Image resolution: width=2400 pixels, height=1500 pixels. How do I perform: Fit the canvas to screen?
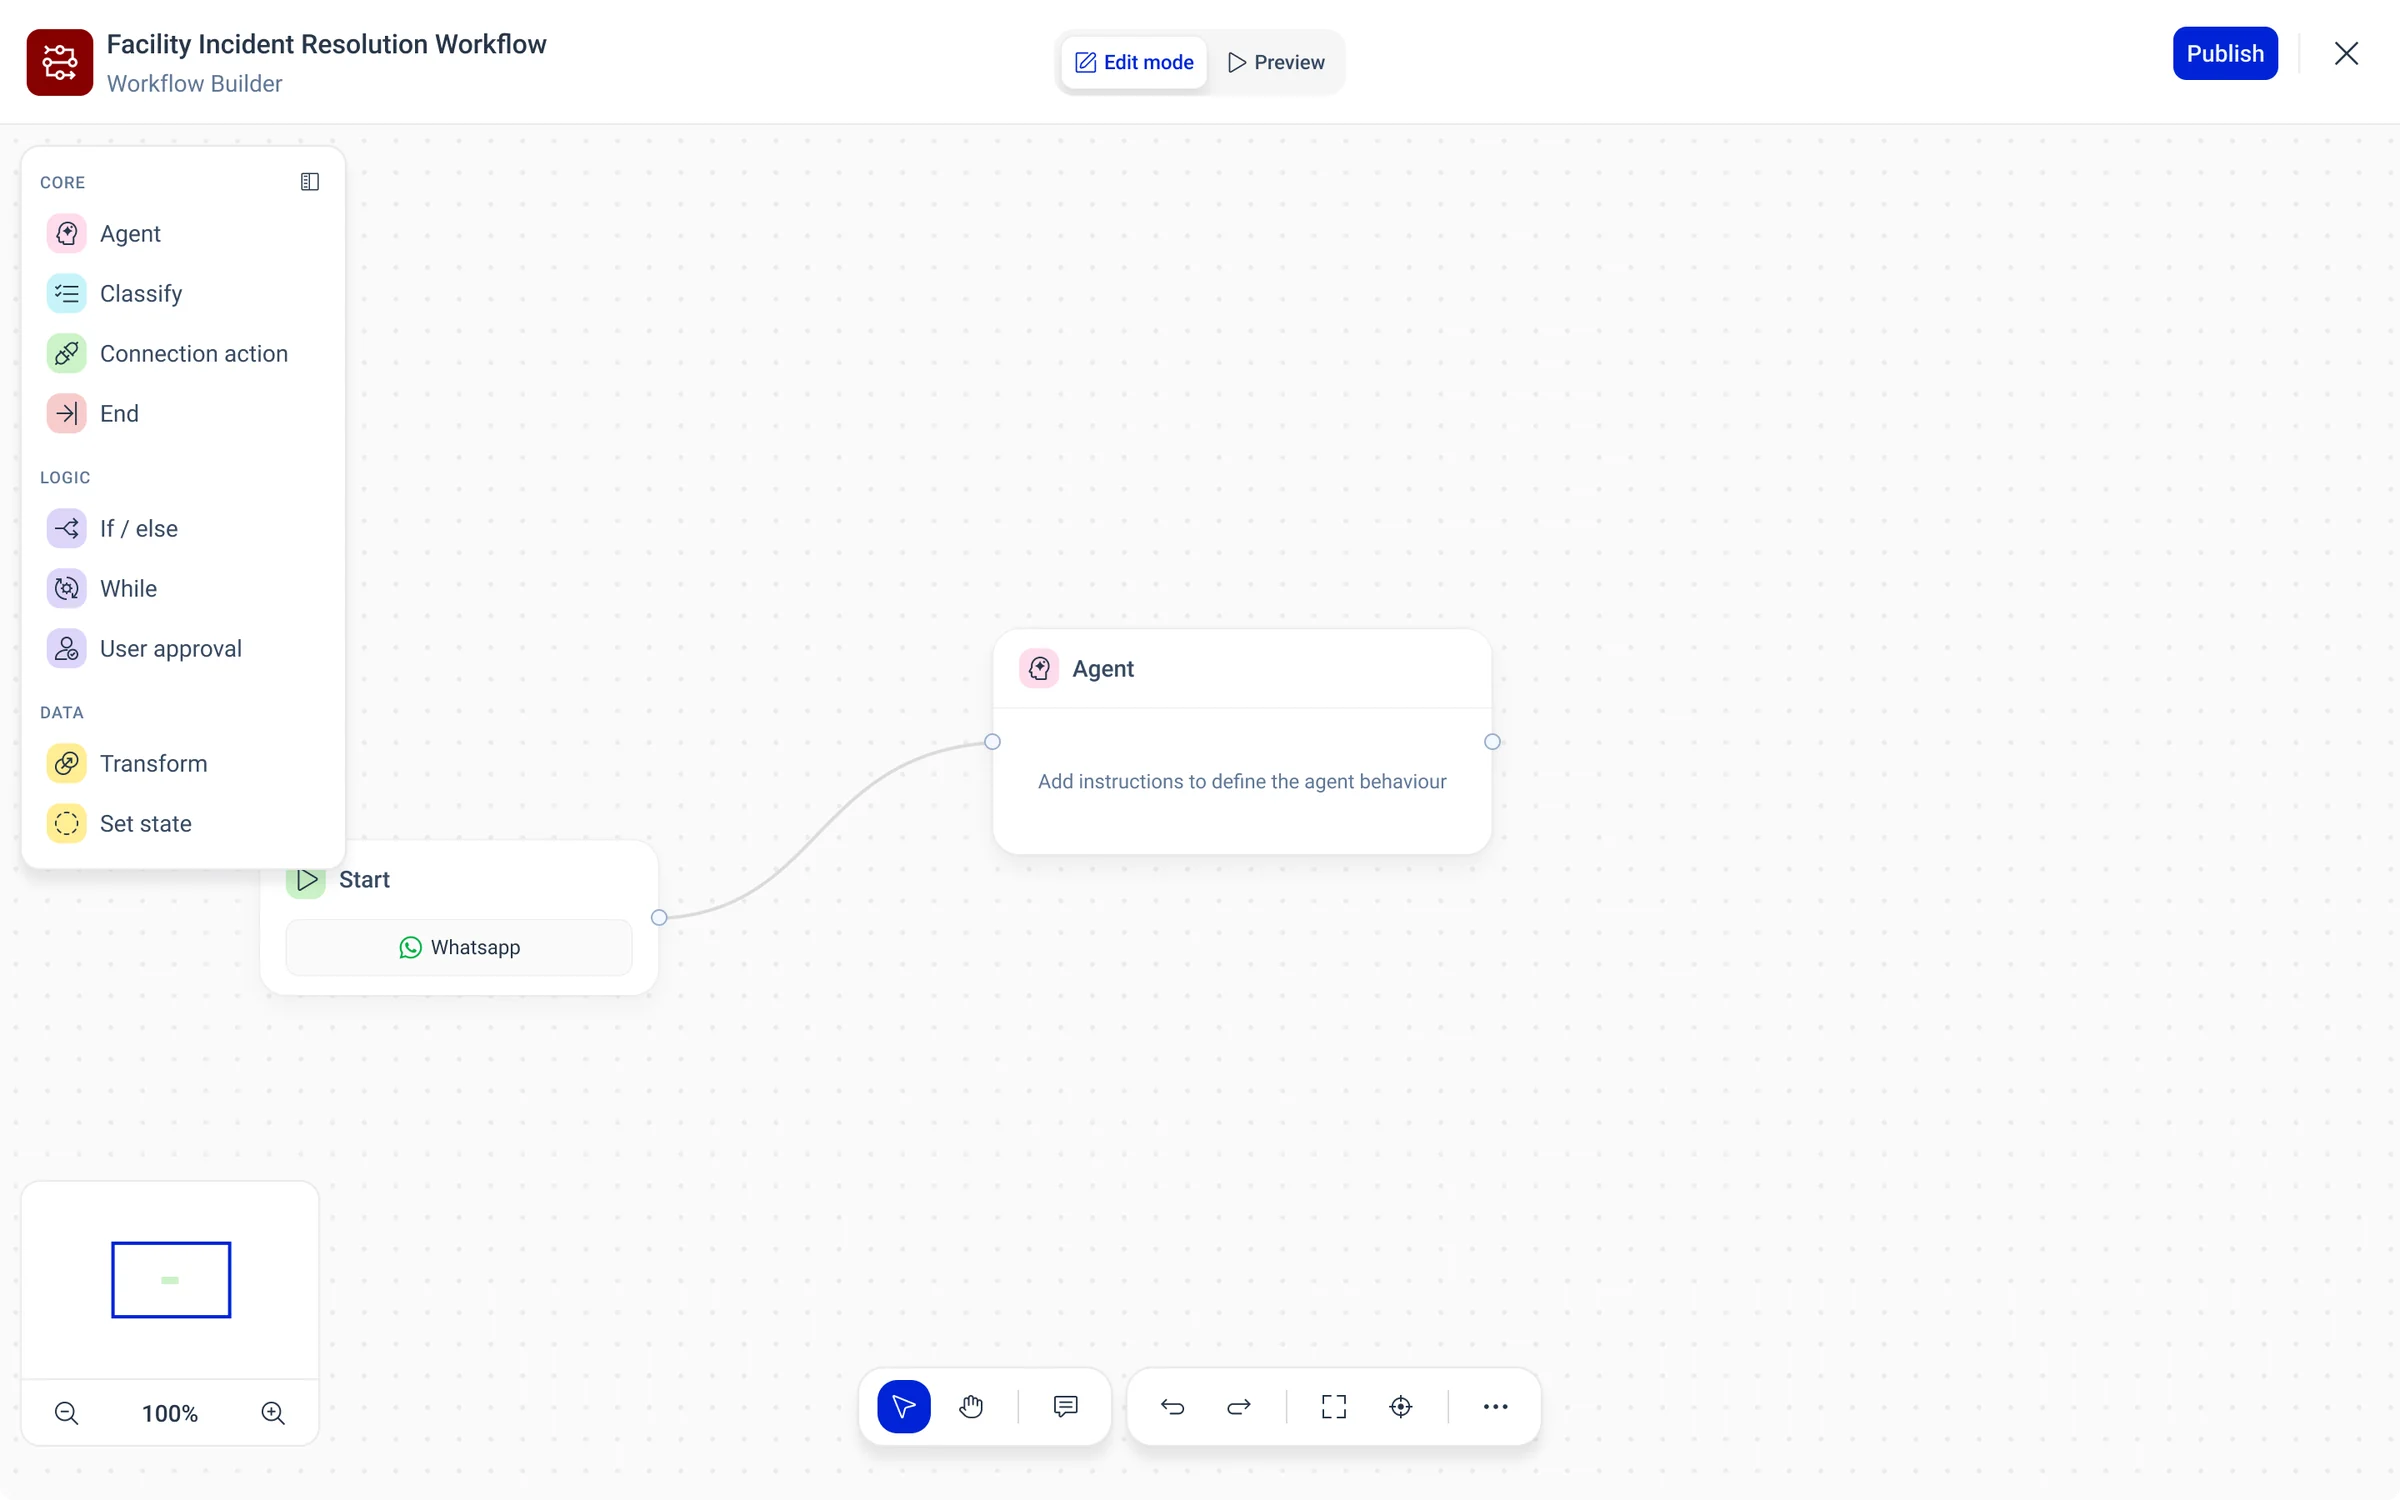[x=1334, y=1406]
